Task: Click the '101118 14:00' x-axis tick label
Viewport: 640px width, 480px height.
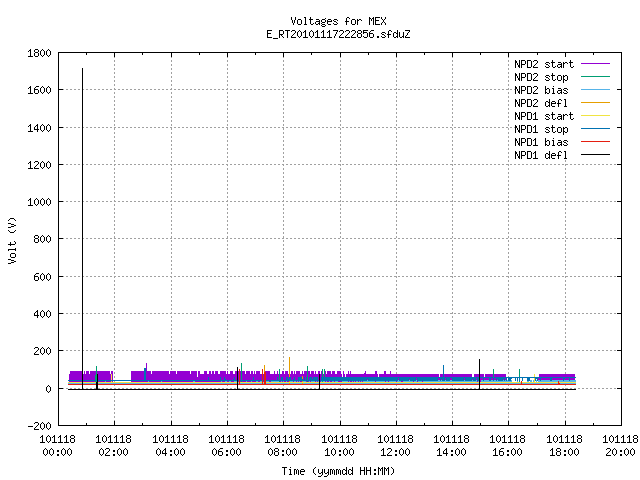Action: [451, 446]
